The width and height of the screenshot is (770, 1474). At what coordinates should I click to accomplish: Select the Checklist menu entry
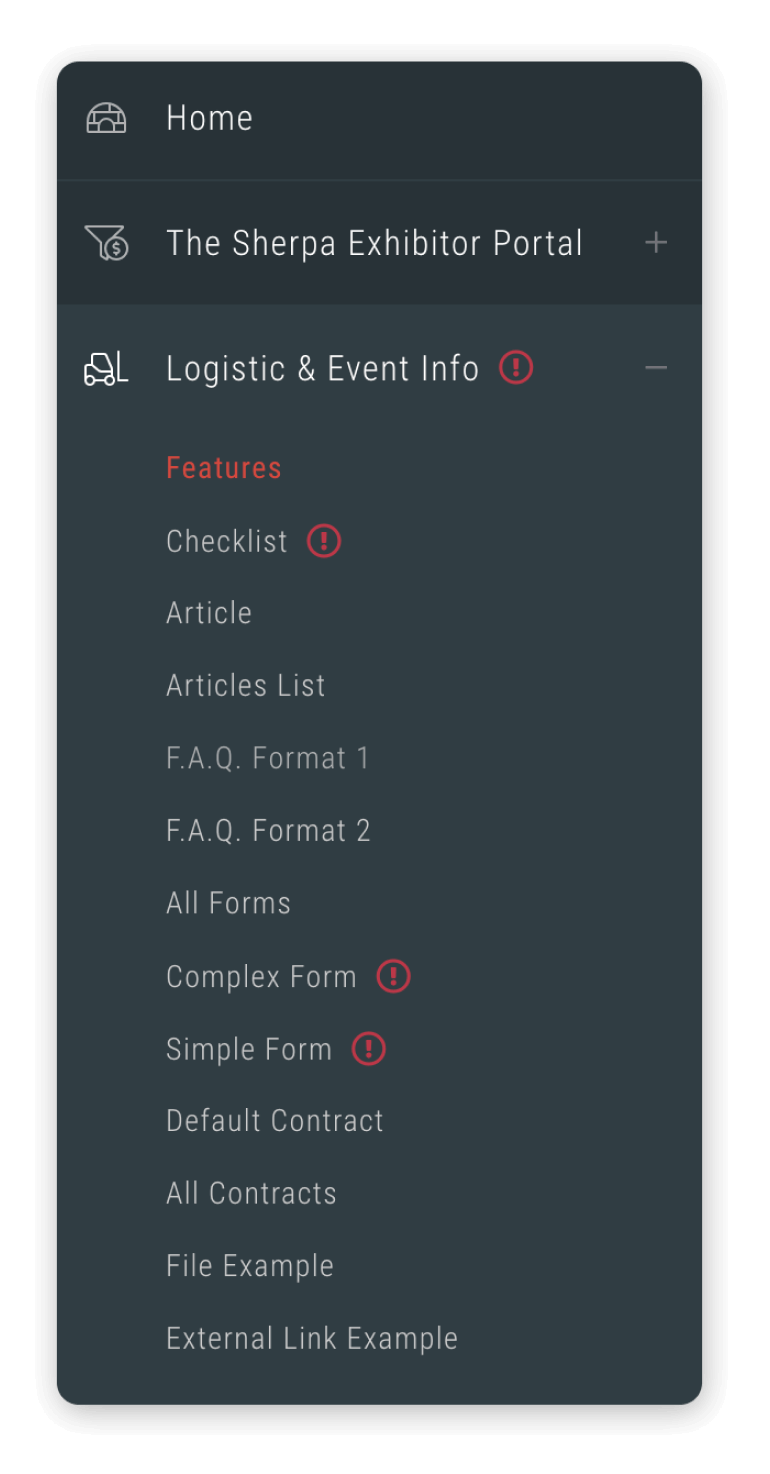tap(226, 540)
